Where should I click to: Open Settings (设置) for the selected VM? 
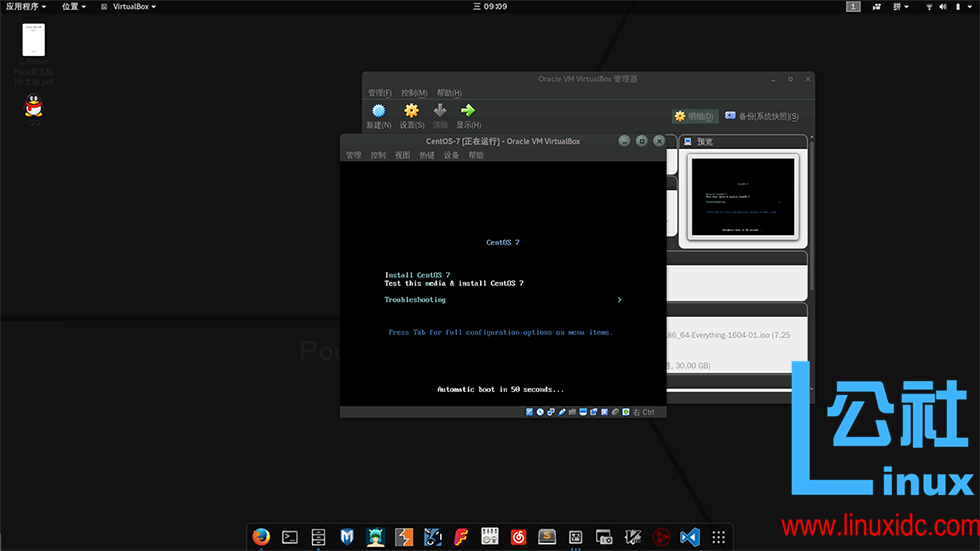pyautogui.click(x=411, y=111)
